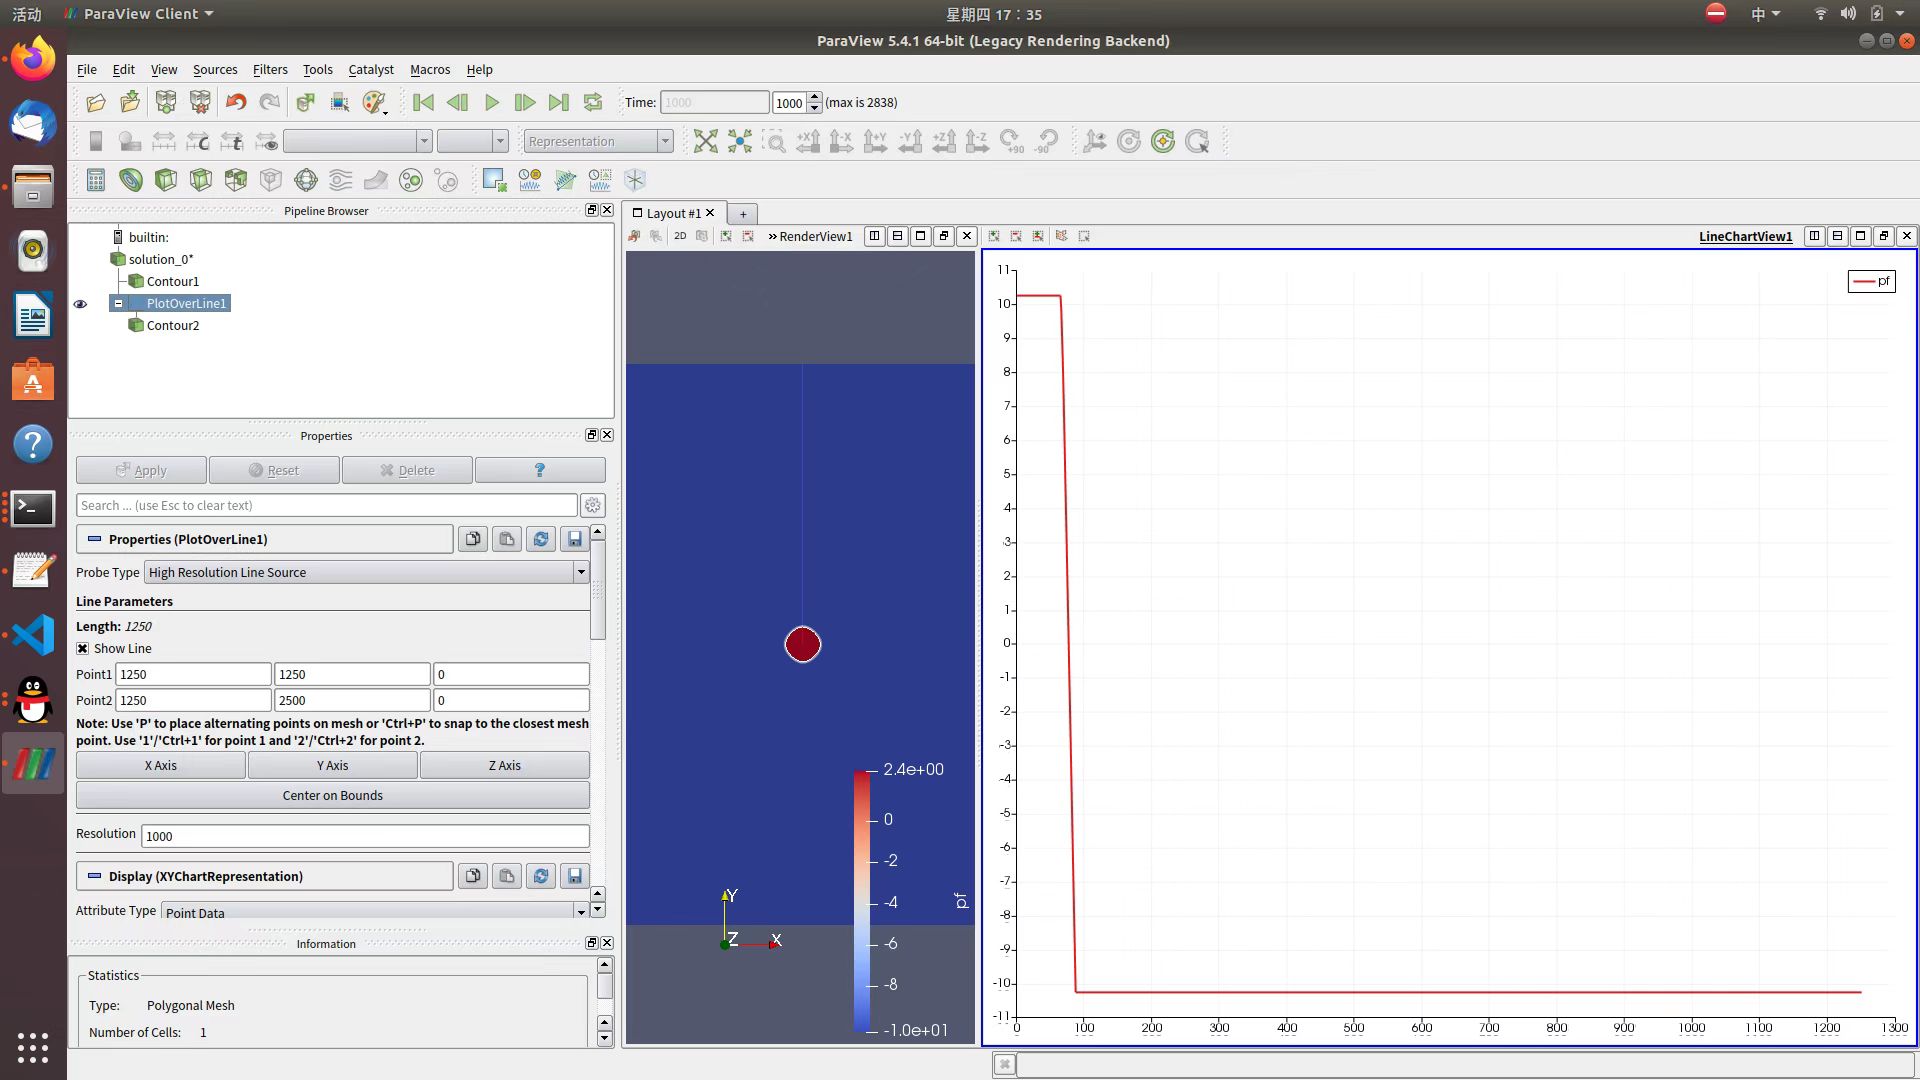The width and height of the screenshot is (1920, 1080).
Task: Click the Undo toolbar icon
Action: point(236,102)
